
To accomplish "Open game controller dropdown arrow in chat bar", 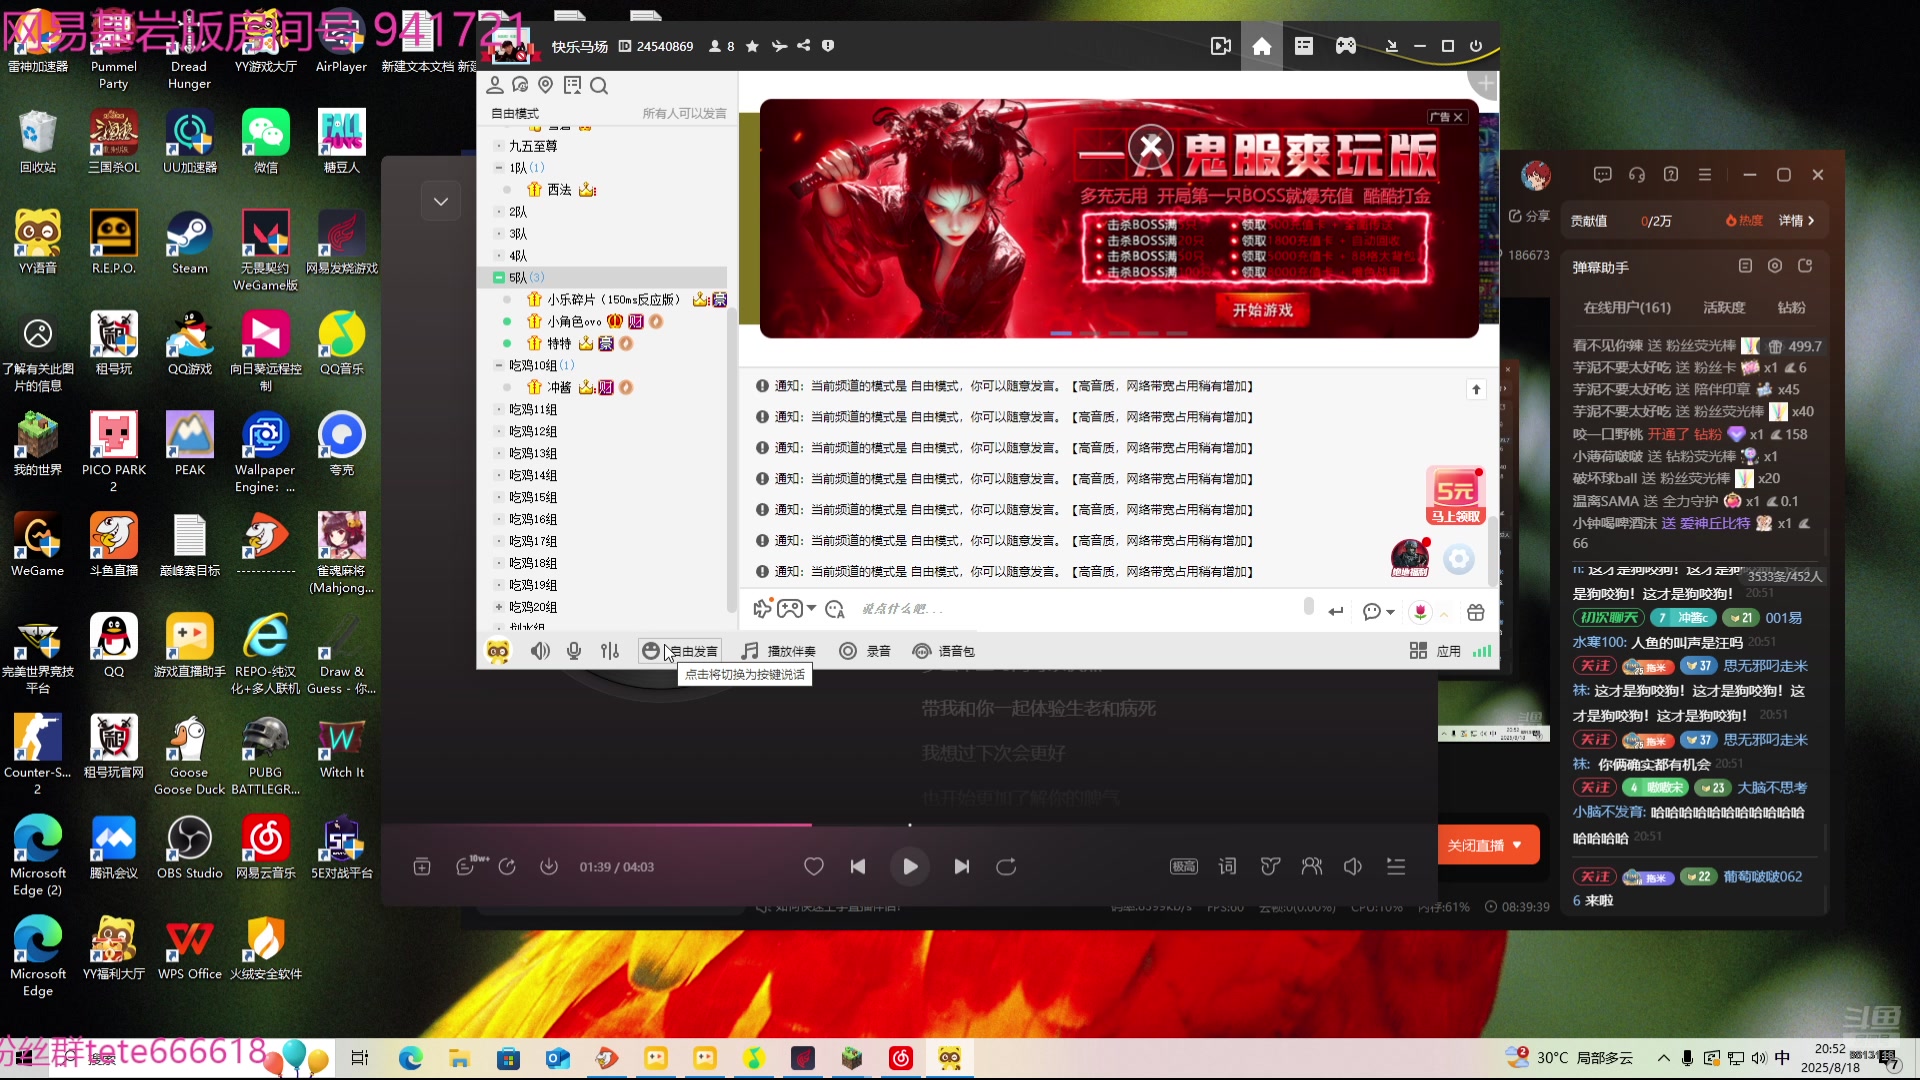I will coord(811,608).
